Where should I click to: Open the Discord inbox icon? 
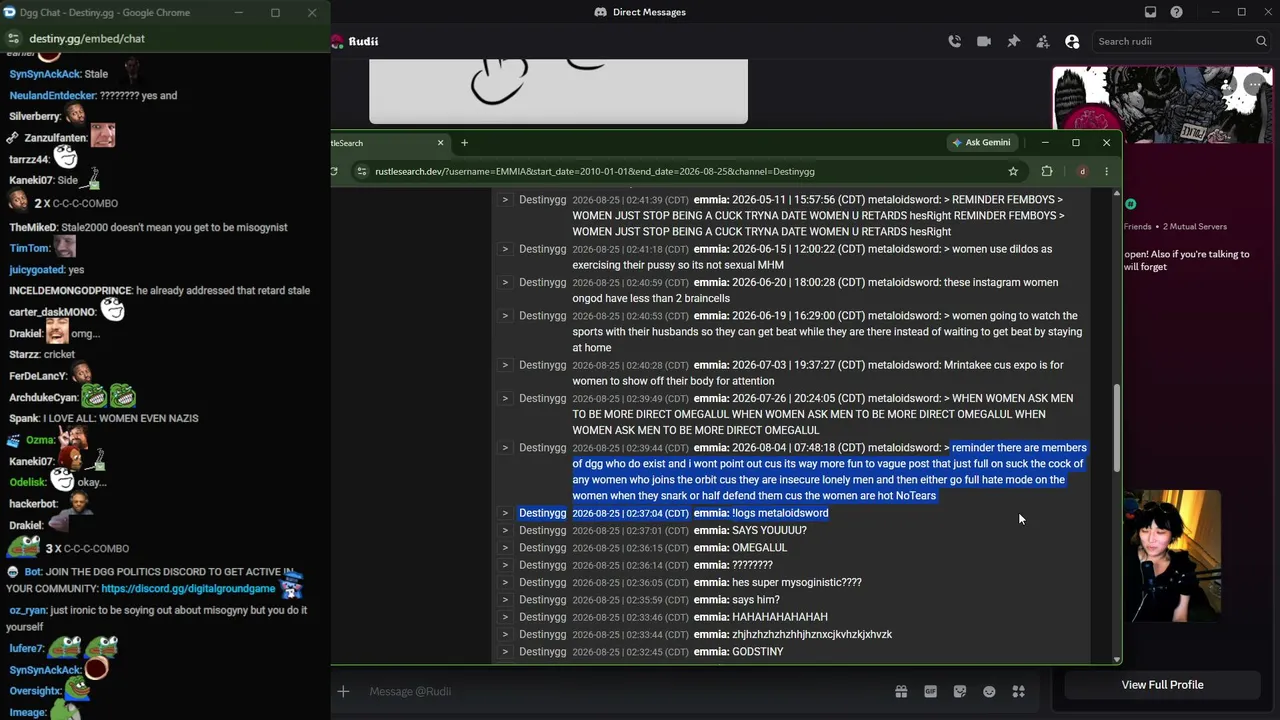click(1150, 12)
